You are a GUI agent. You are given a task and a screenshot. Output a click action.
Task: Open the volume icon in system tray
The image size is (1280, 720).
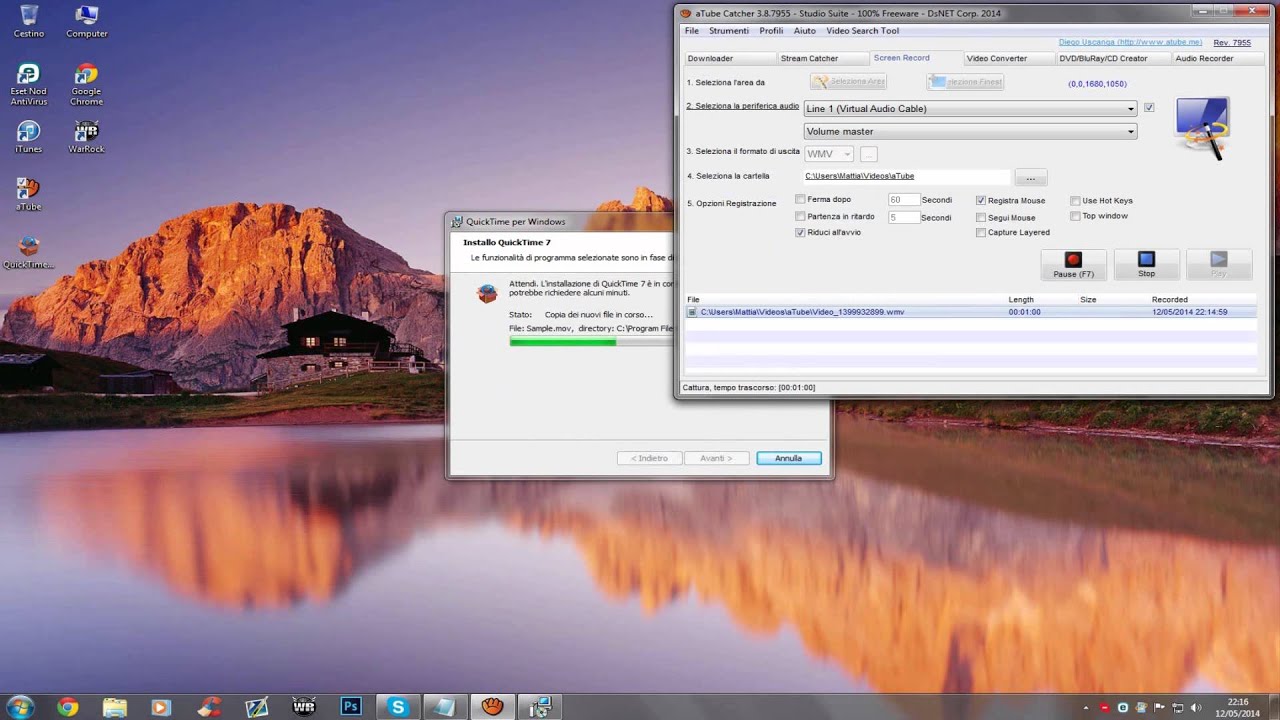pos(1194,708)
